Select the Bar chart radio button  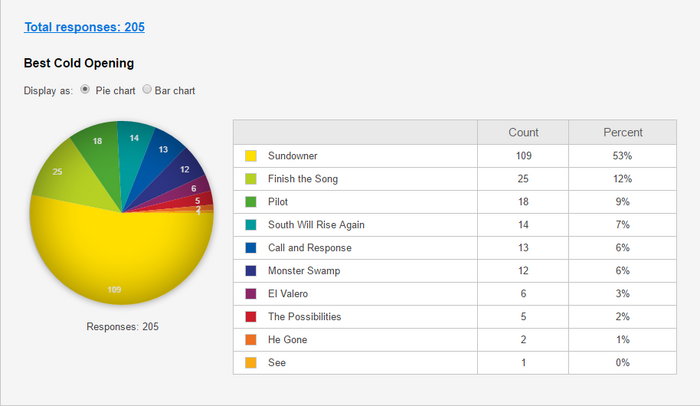[147, 89]
